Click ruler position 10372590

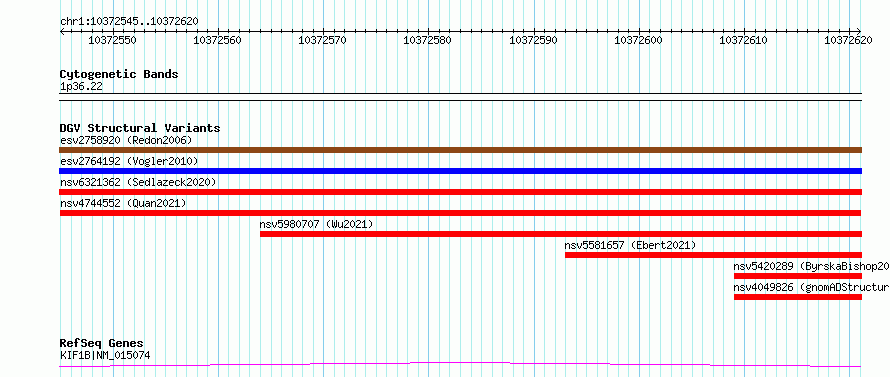(x=534, y=40)
